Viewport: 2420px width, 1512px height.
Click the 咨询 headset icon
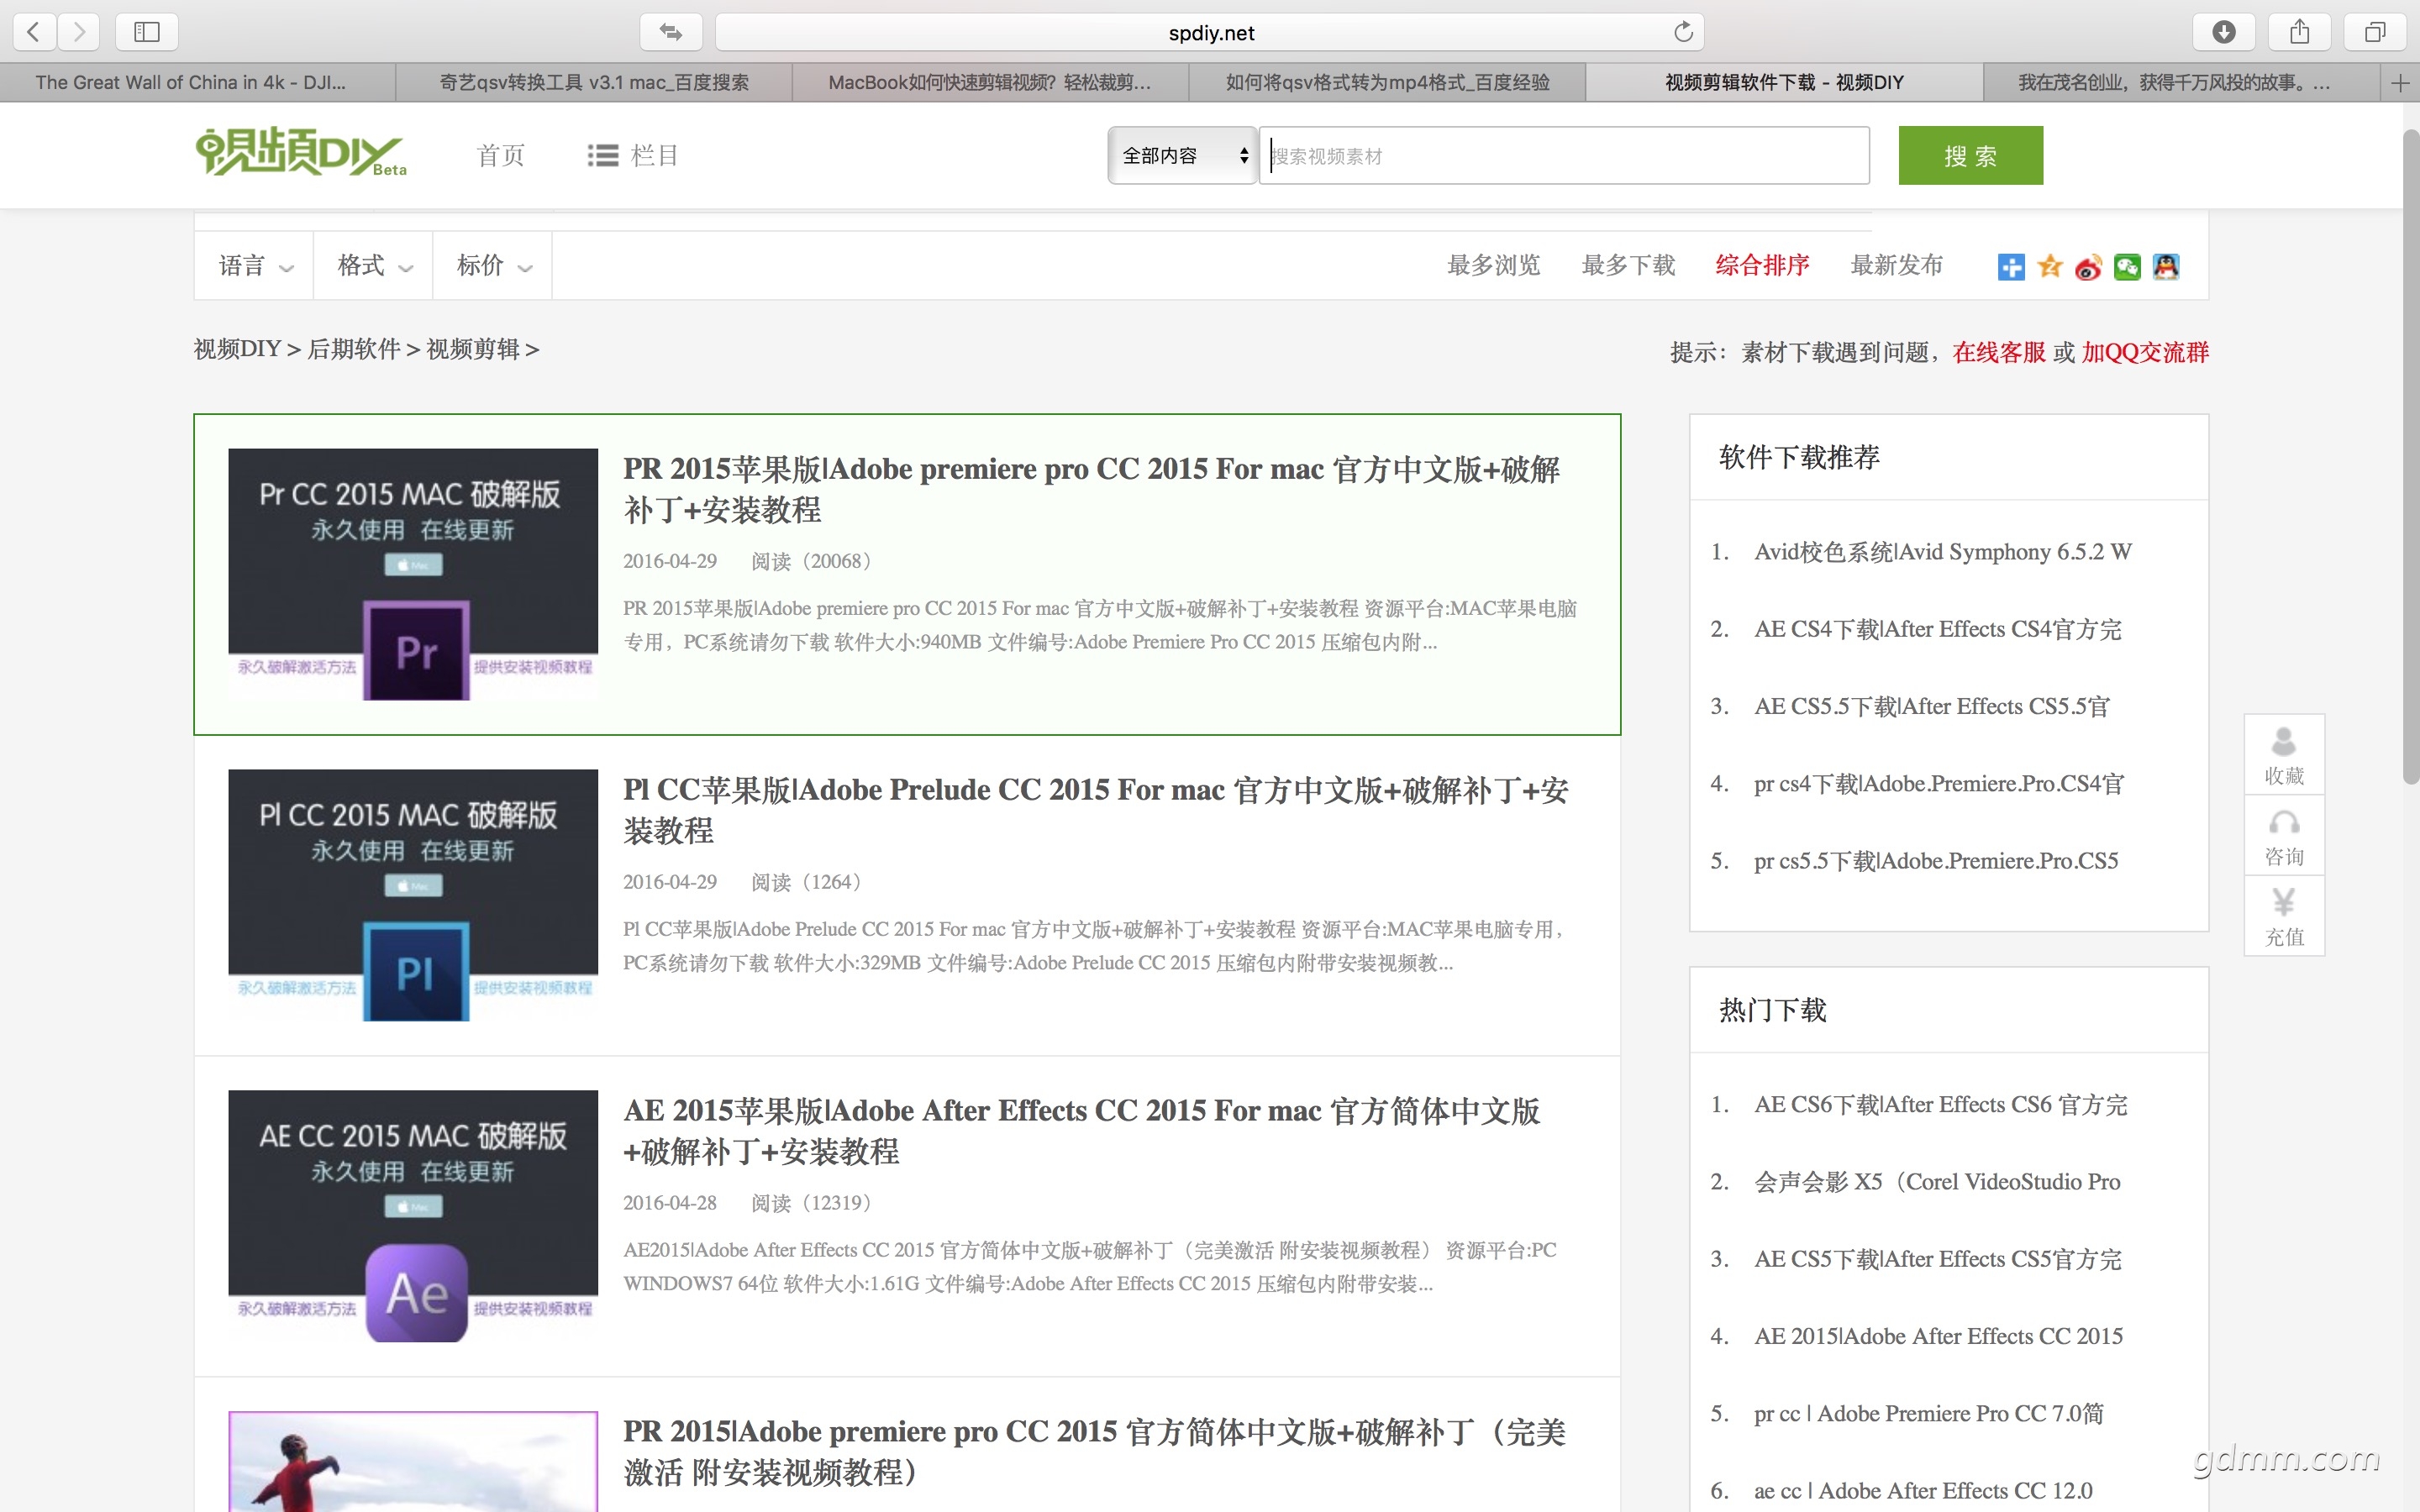[2284, 836]
